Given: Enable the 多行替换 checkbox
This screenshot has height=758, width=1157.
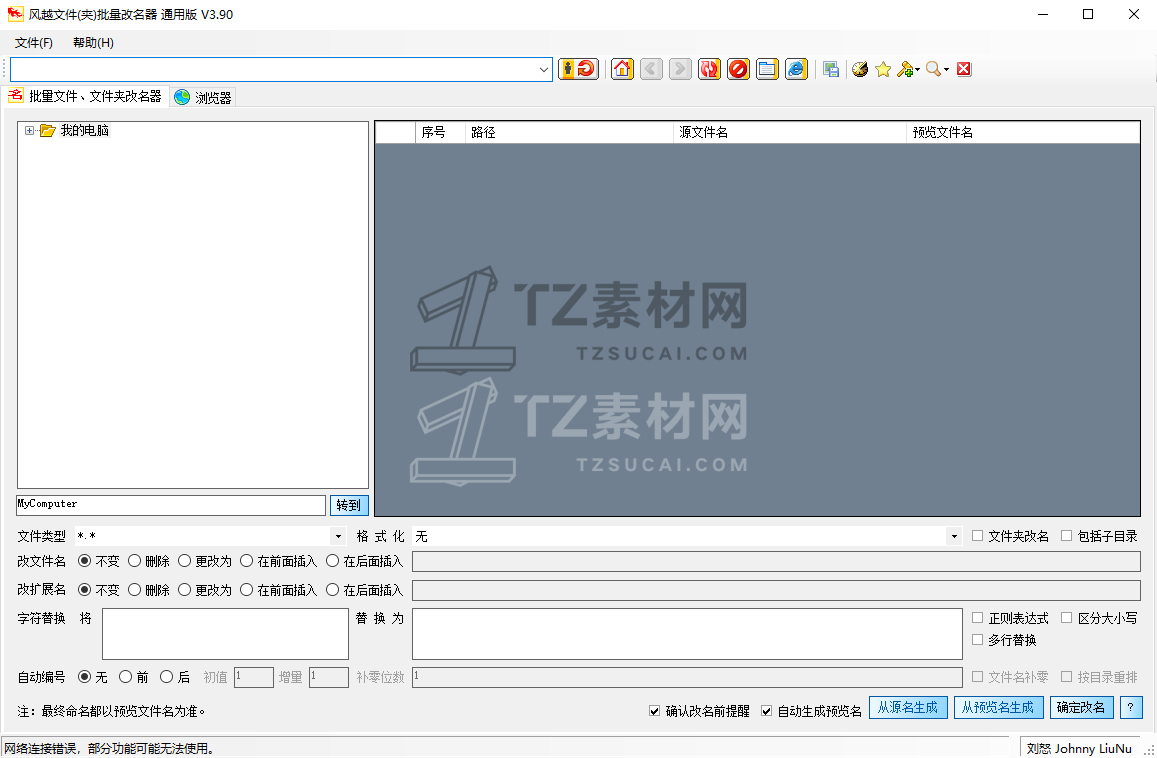Looking at the screenshot, I should (978, 640).
